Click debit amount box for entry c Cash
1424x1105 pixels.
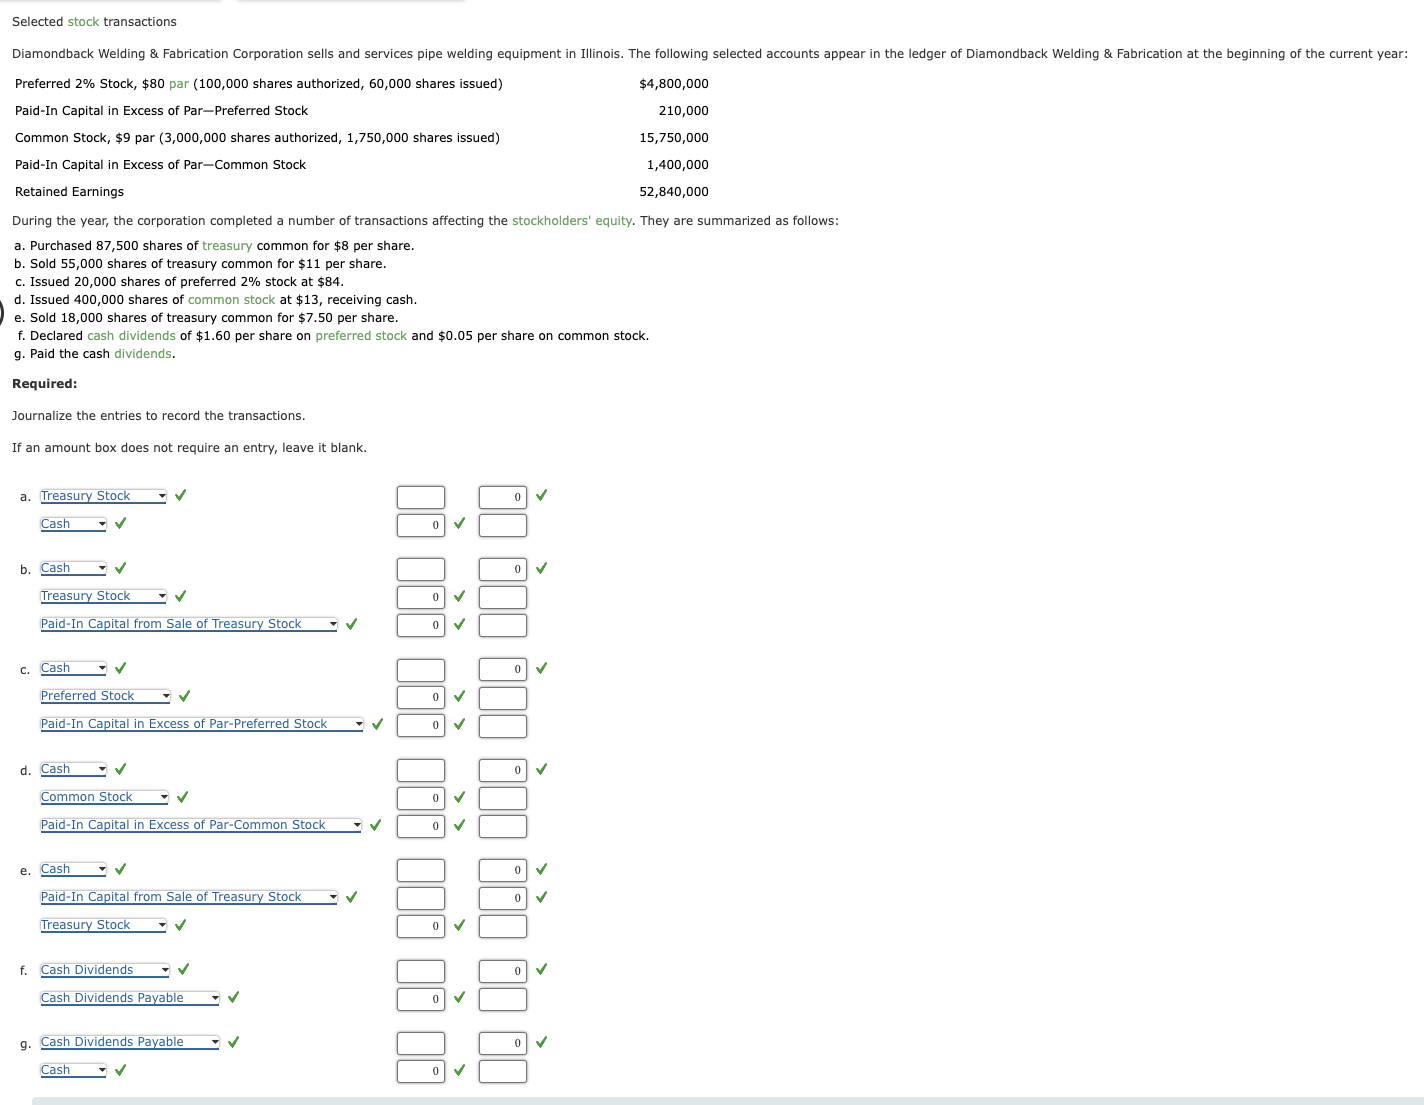click(x=421, y=669)
